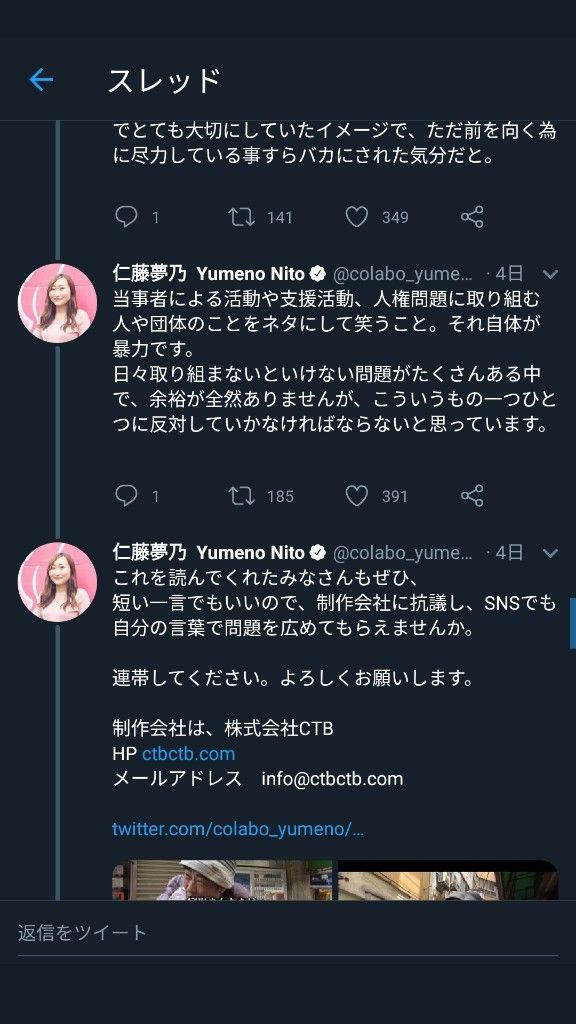The width and height of the screenshot is (576, 1024).
Task: Open the options chevron on the middle tweet
Action: click(x=550, y=274)
